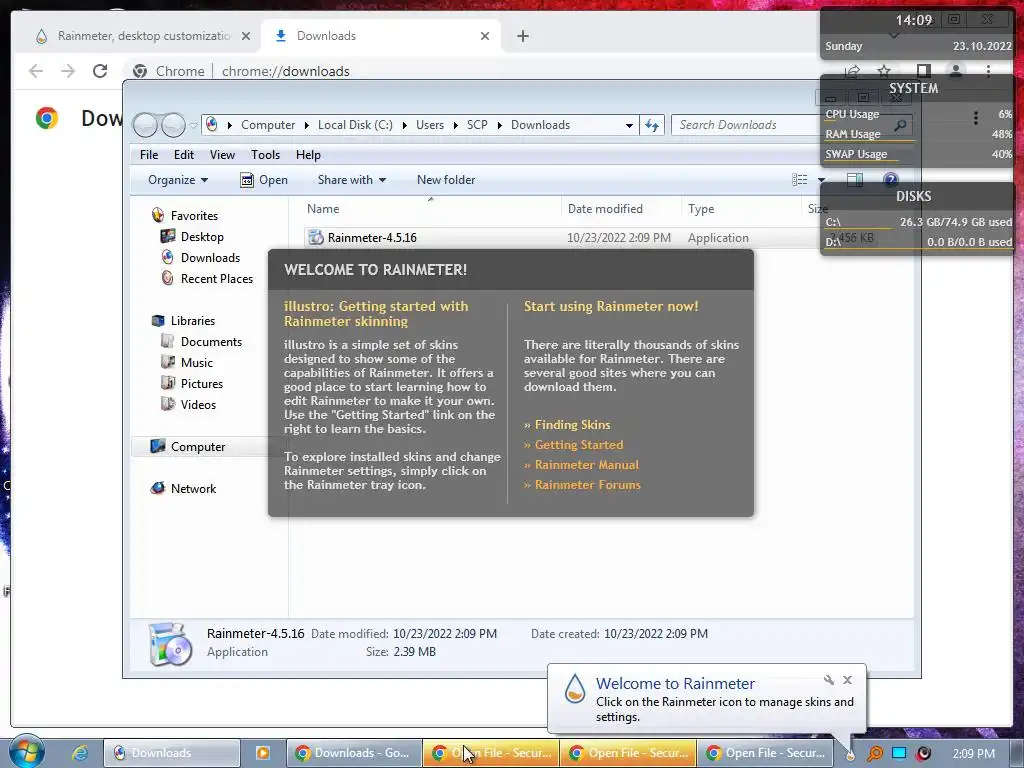Close the Downloads Chrome tab
This screenshot has width=1024, height=768.
485,36
